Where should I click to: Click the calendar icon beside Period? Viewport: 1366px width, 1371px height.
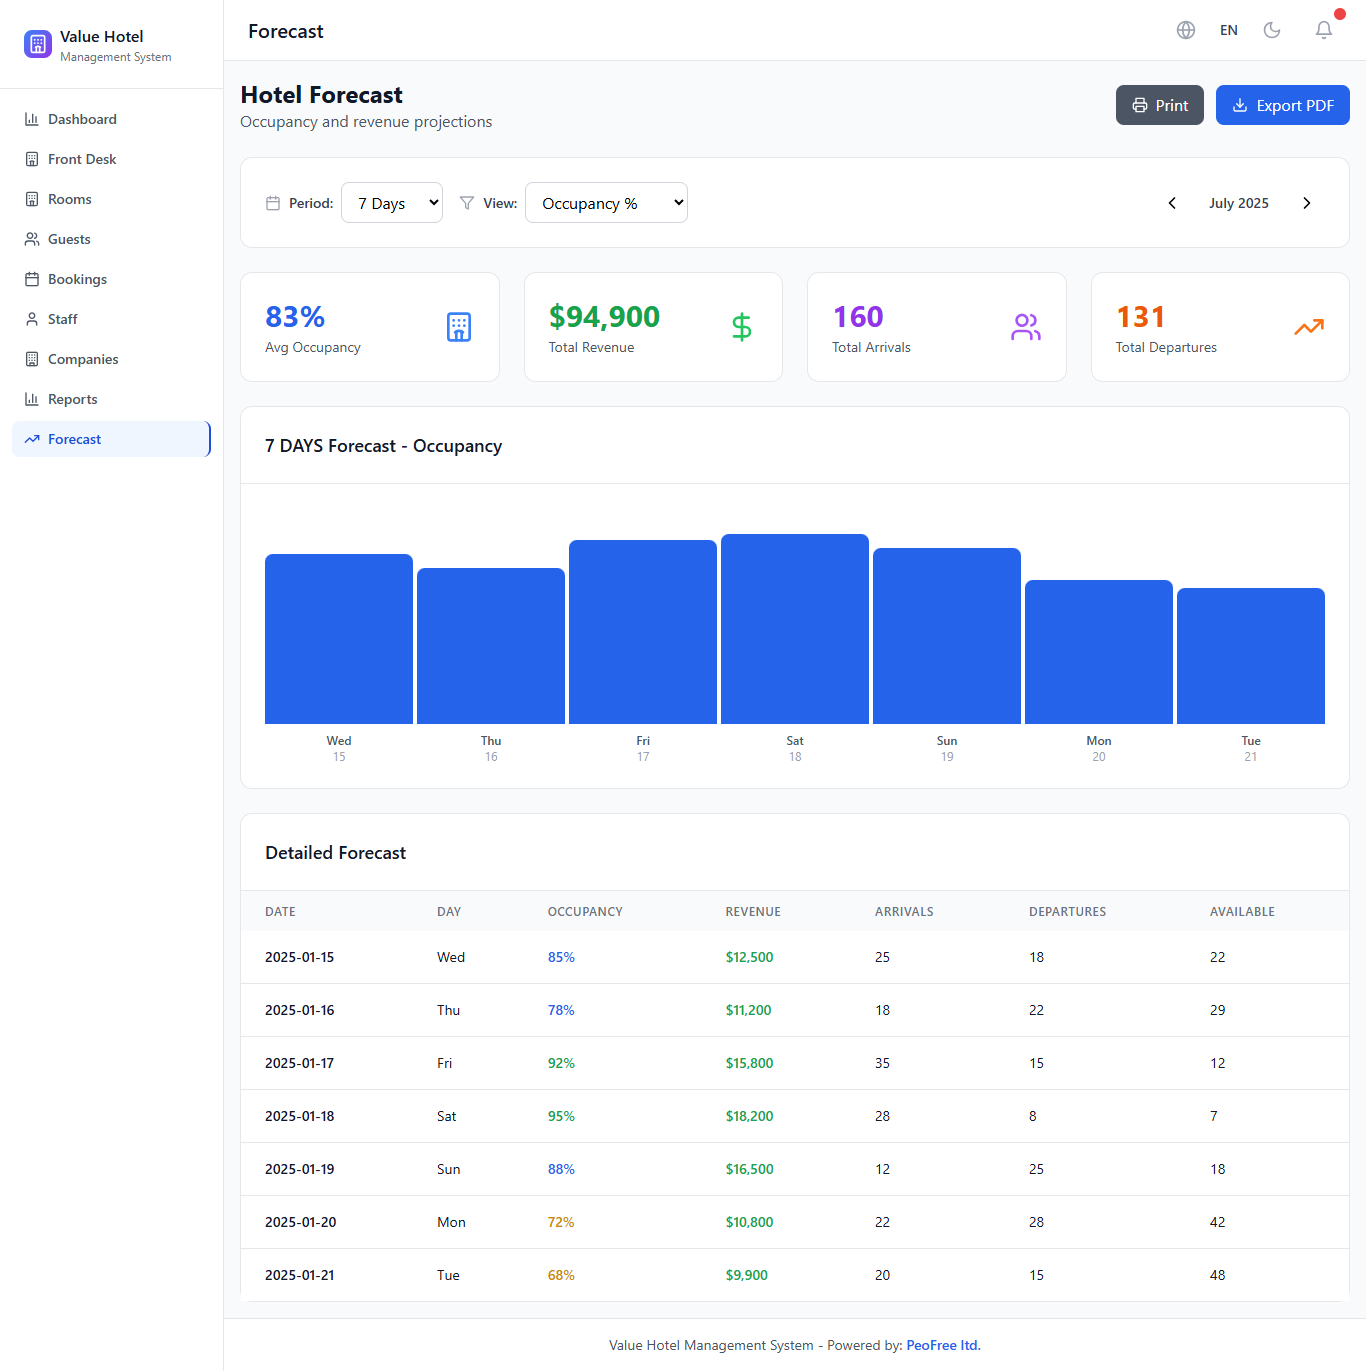click(x=273, y=203)
